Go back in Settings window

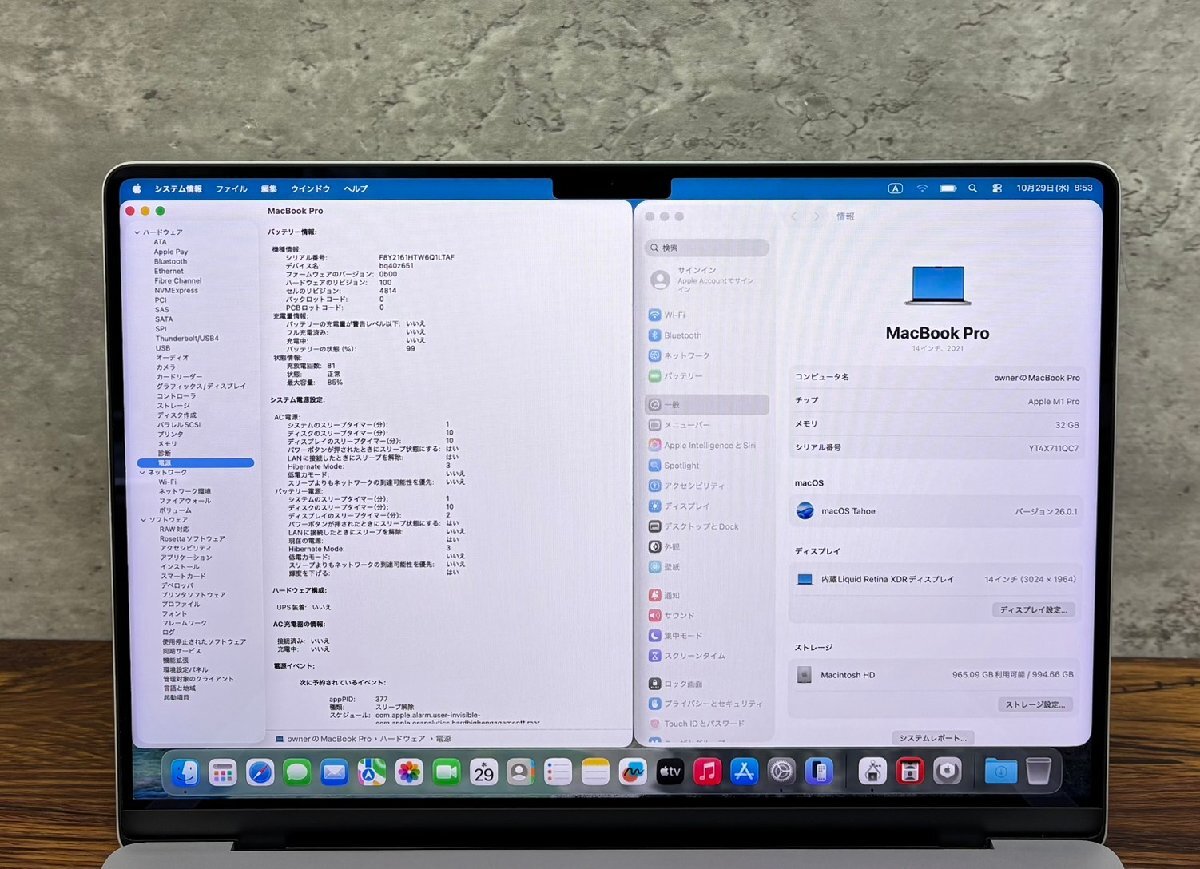click(x=795, y=216)
